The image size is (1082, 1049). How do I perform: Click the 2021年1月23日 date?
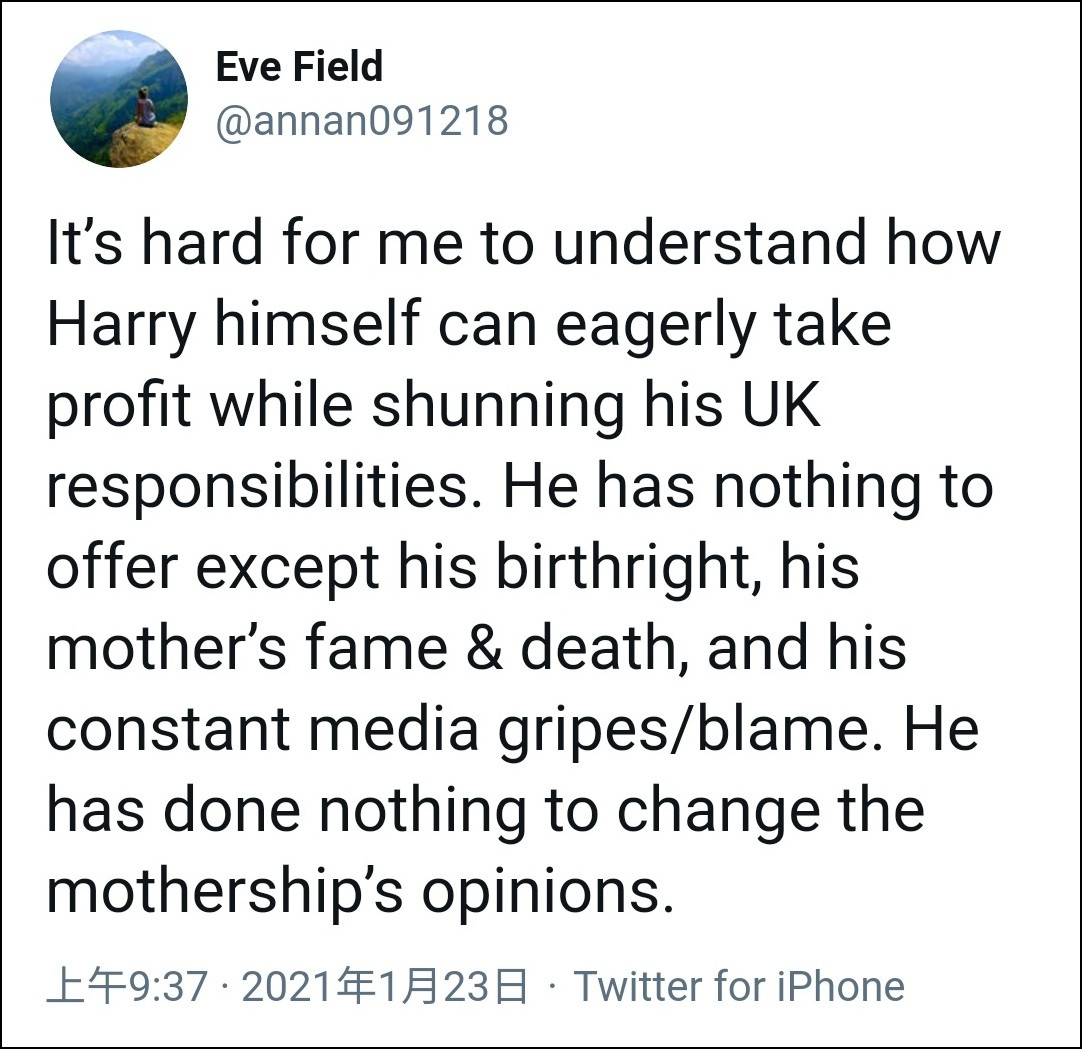point(385,987)
